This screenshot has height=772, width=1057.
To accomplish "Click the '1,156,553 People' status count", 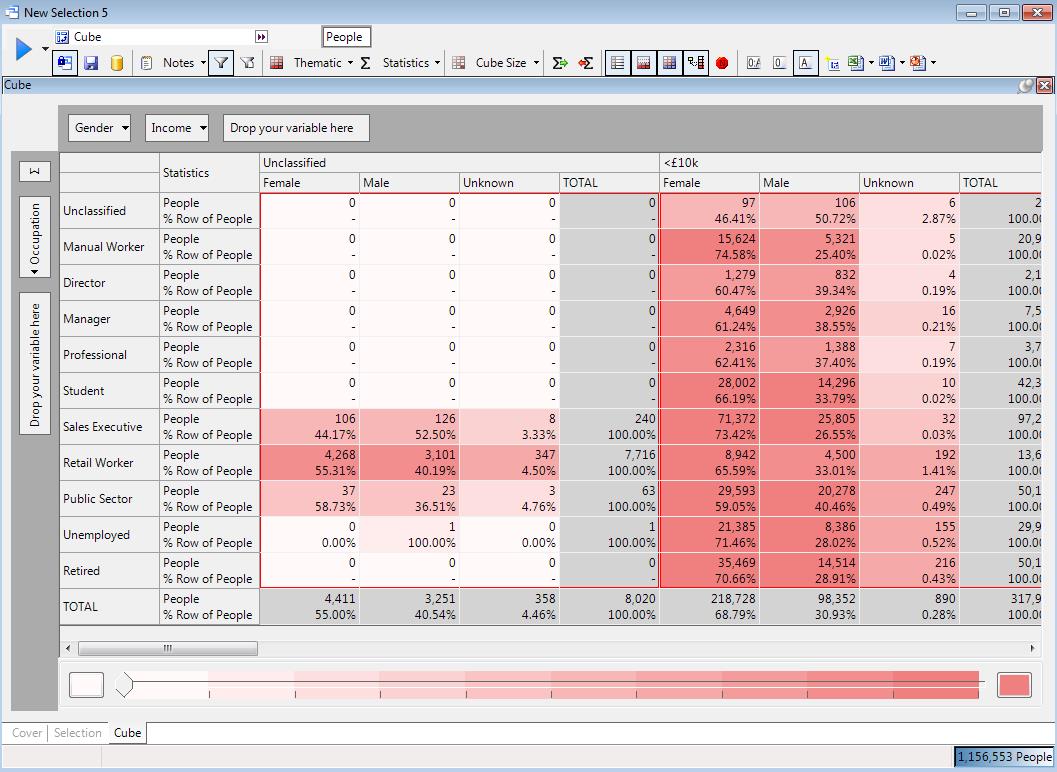I will click(1004, 757).
